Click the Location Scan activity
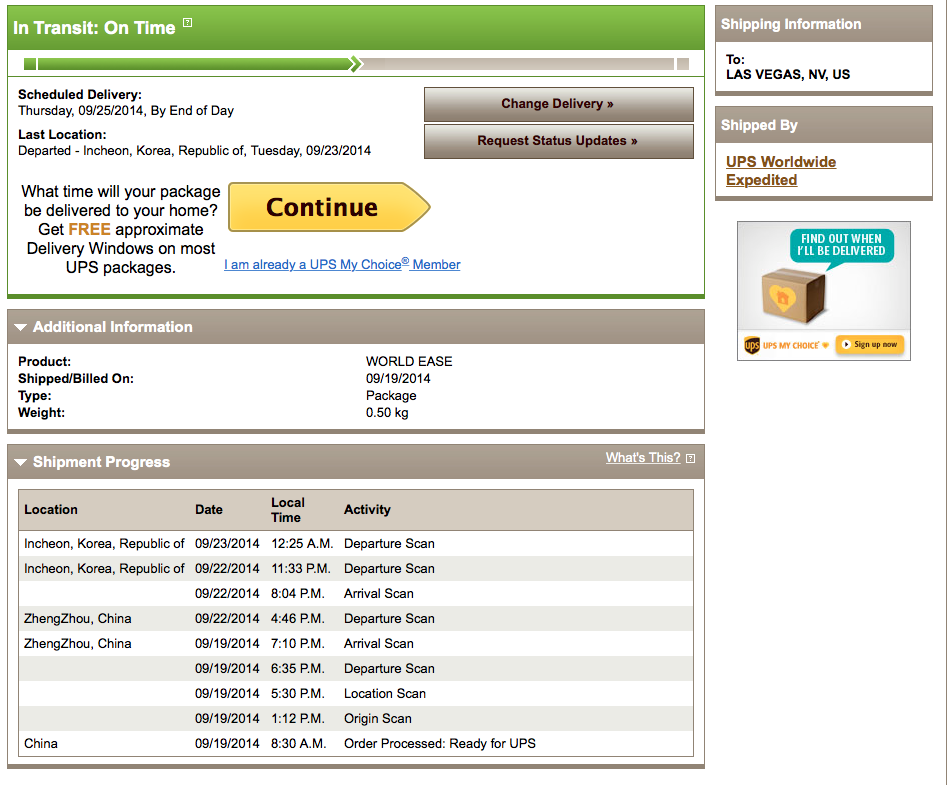Screen dimensions: 949x785 point(385,694)
